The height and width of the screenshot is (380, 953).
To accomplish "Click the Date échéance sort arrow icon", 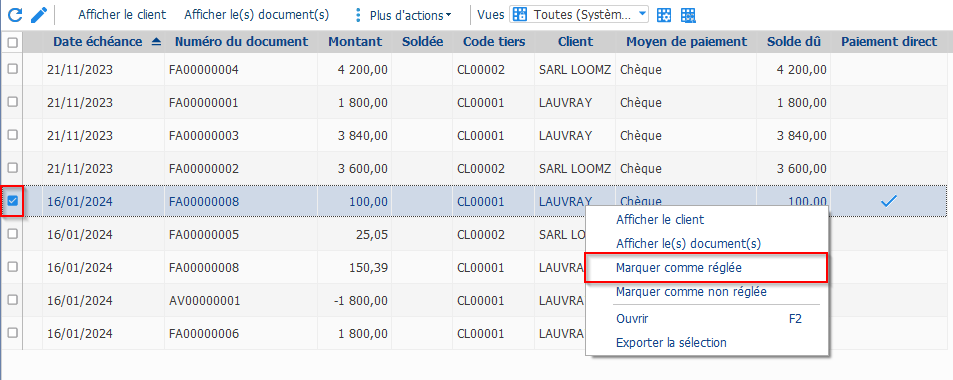I will [156, 41].
